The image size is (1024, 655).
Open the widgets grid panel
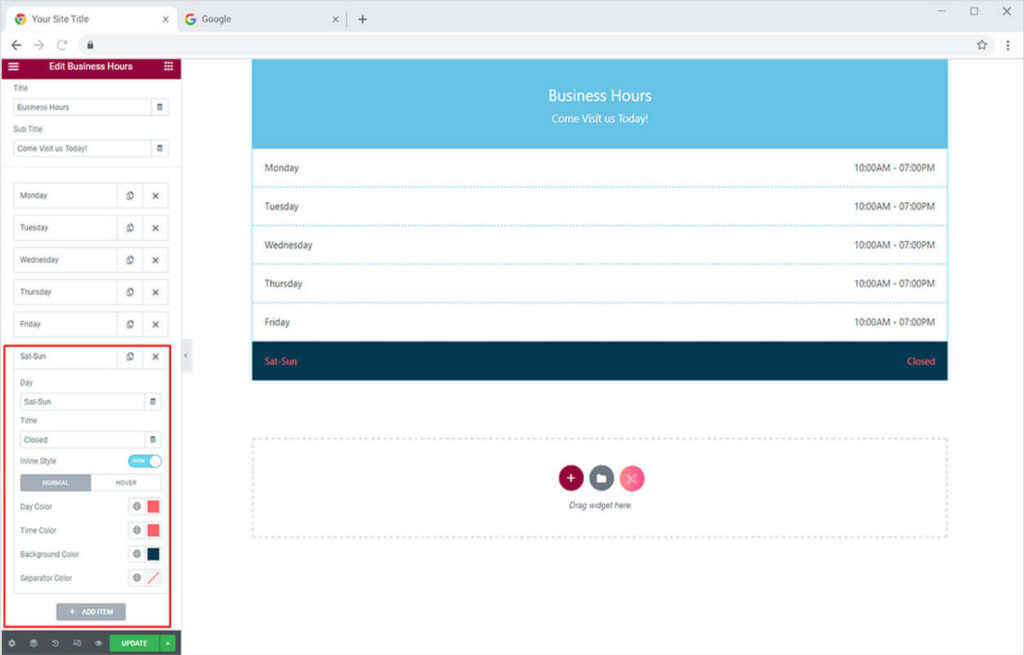(168, 66)
